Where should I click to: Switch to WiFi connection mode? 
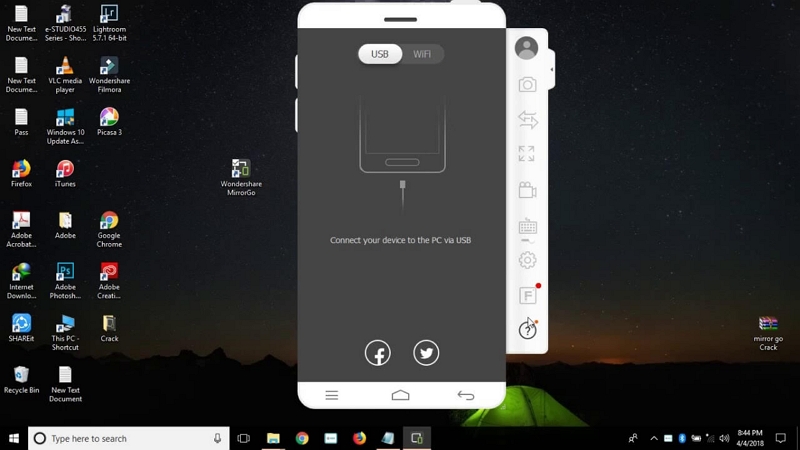(422, 54)
